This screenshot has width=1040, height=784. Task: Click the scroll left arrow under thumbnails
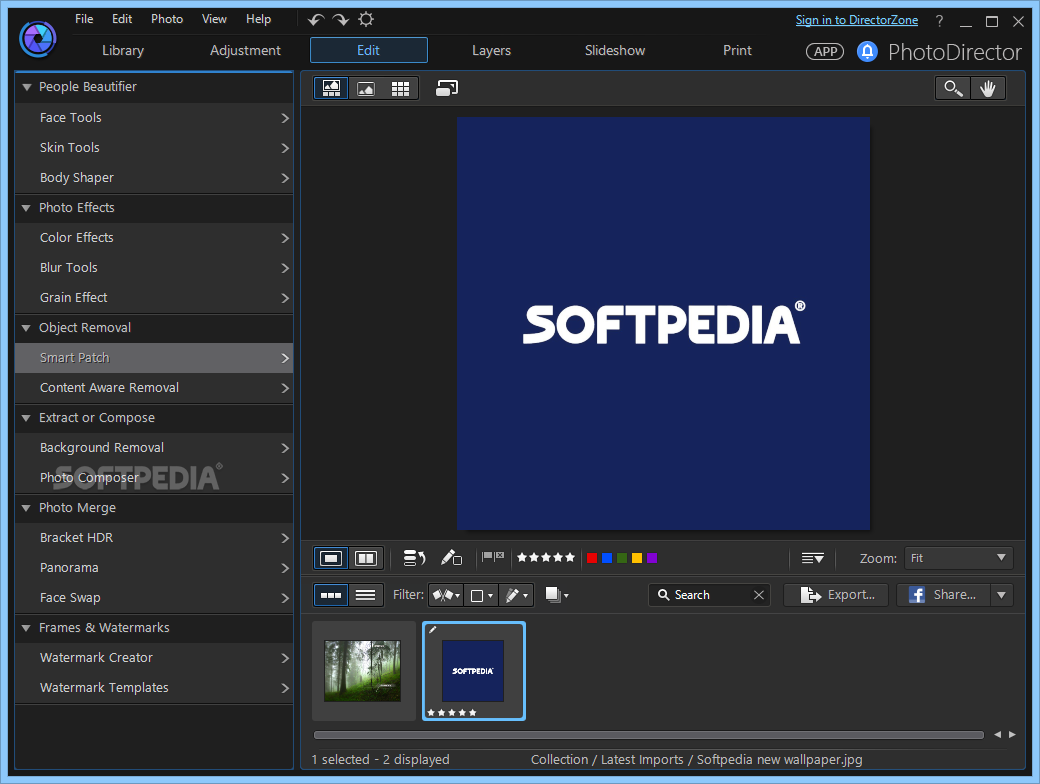(997, 734)
